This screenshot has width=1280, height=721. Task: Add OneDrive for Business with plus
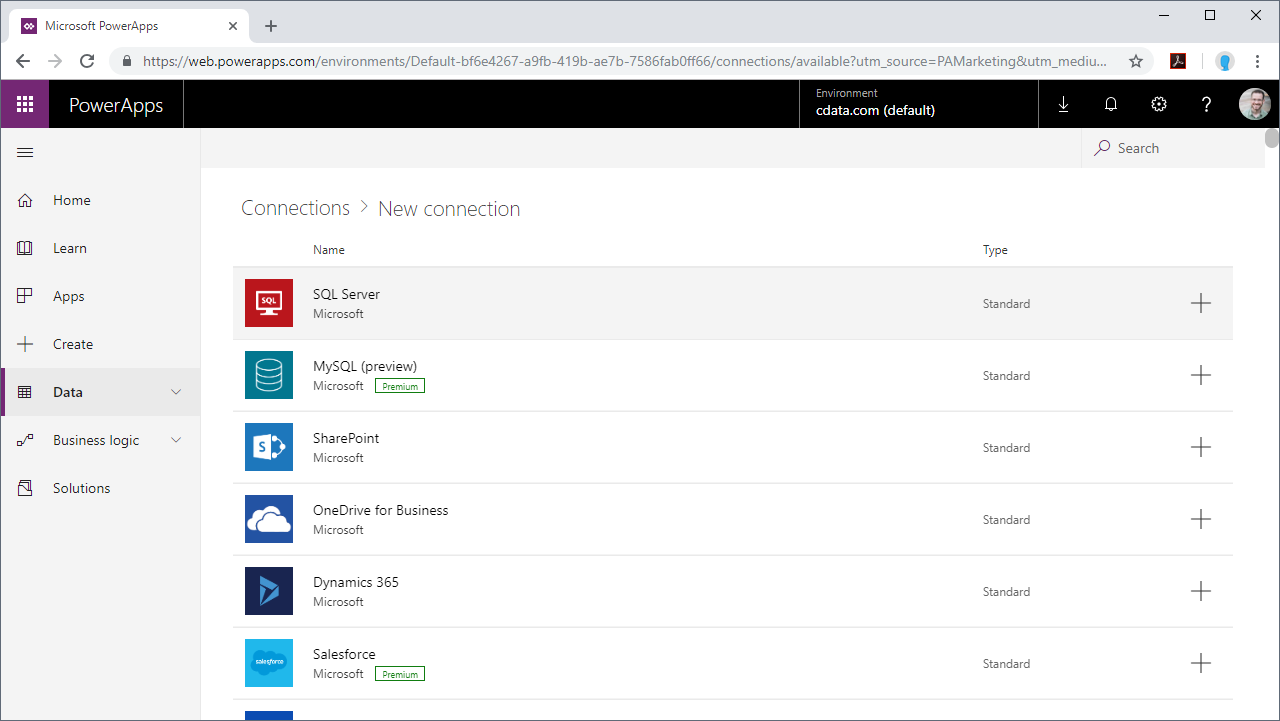tap(1201, 519)
